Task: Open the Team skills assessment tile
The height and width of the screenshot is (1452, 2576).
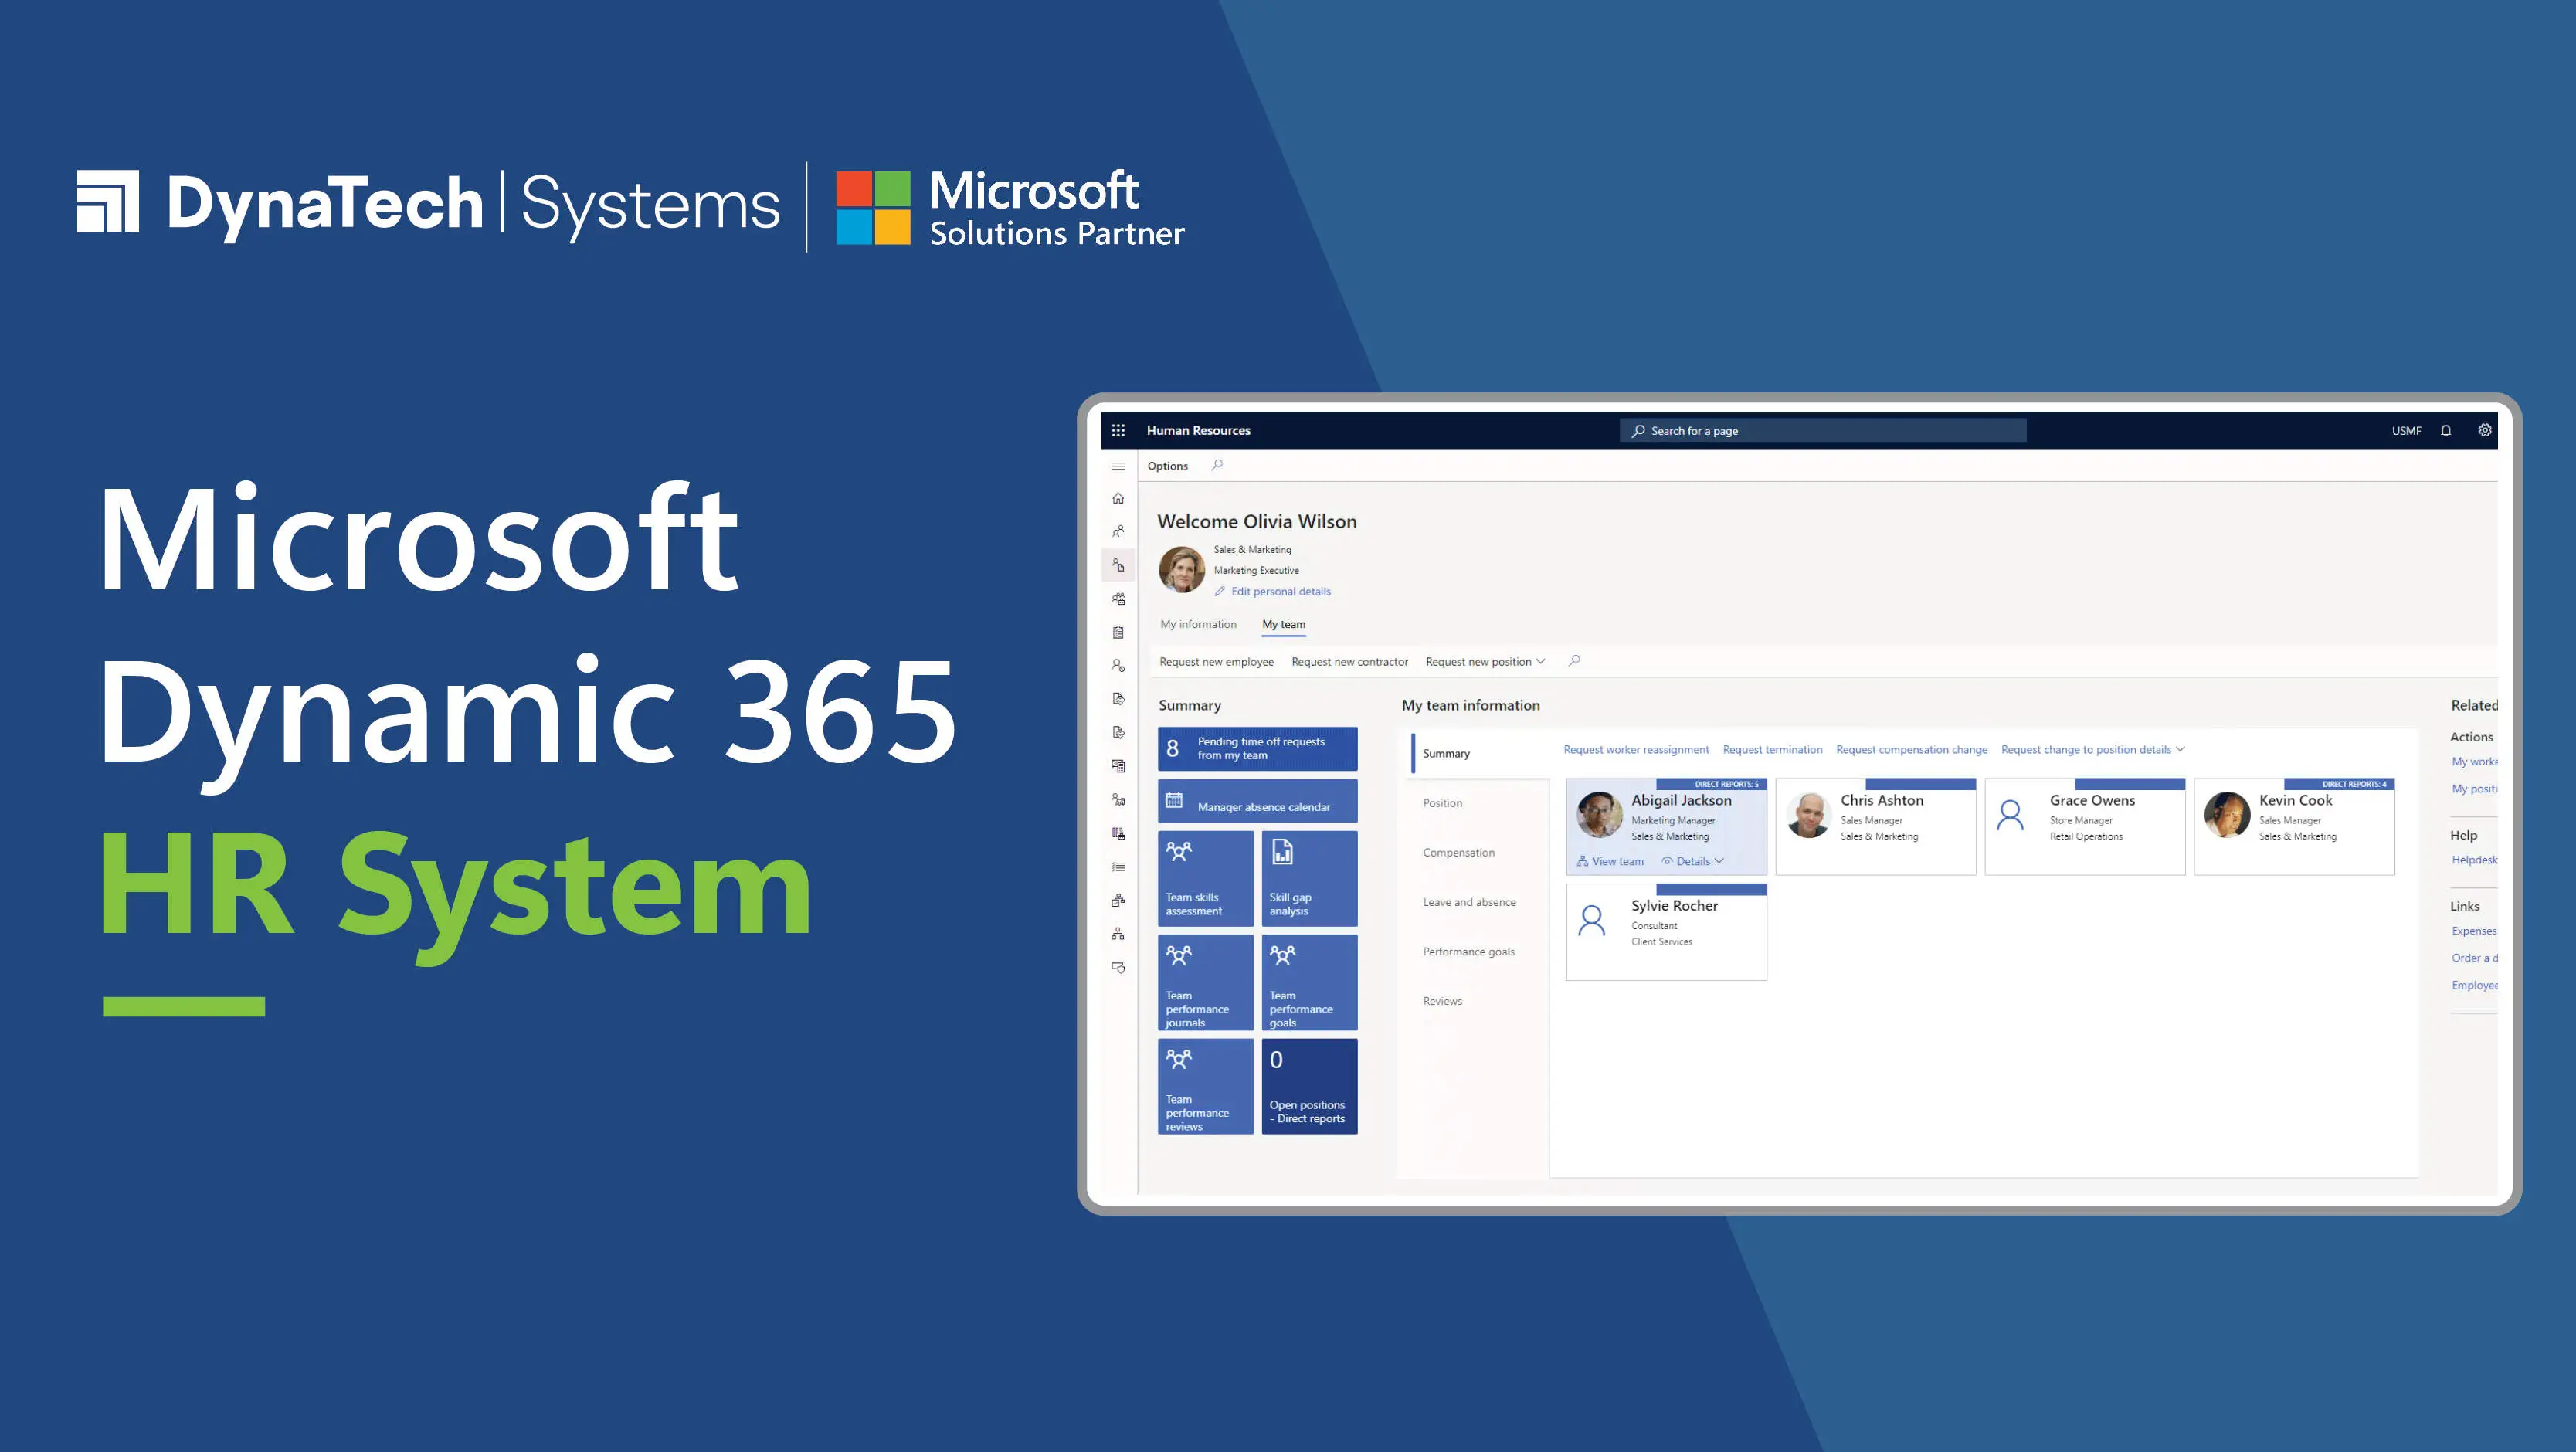Action: point(1205,877)
